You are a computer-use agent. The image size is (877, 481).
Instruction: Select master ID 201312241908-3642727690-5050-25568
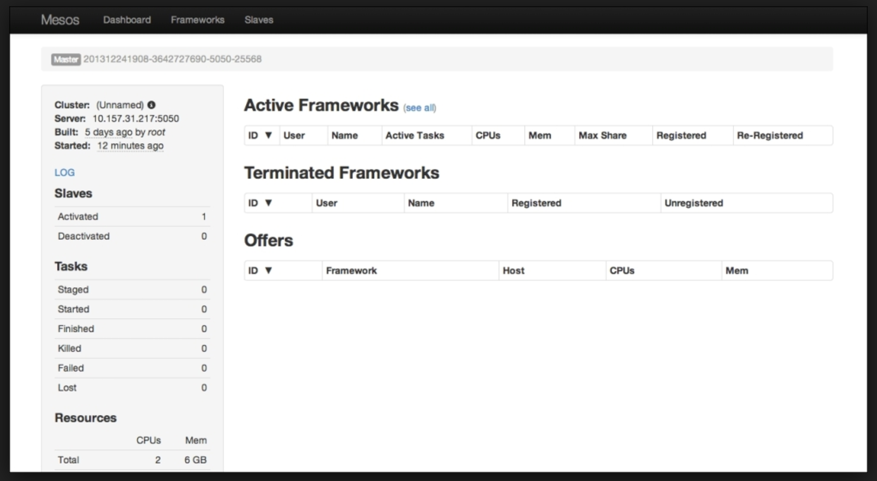(172, 59)
